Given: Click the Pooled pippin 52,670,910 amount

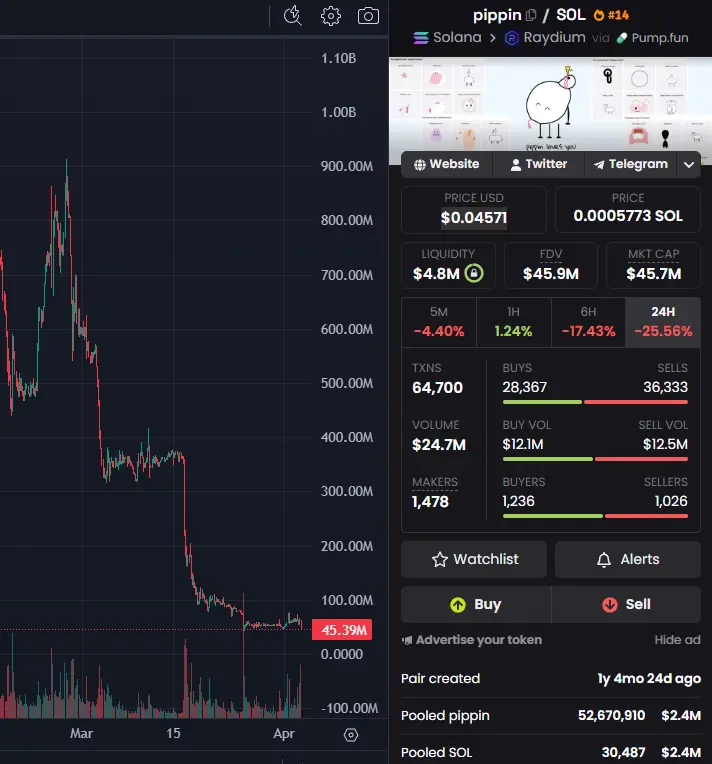Looking at the screenshot, I should (611, 715).
